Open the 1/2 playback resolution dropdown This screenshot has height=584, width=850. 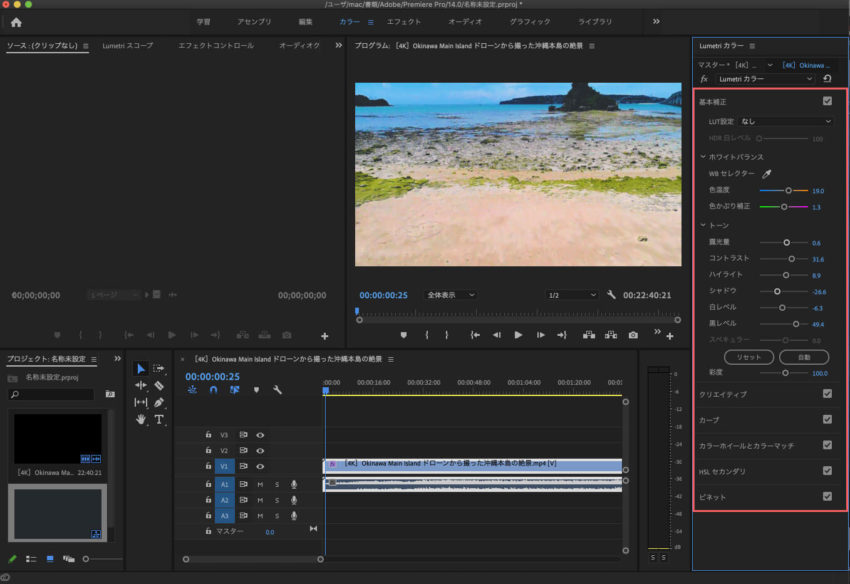(x=571, y=295)
